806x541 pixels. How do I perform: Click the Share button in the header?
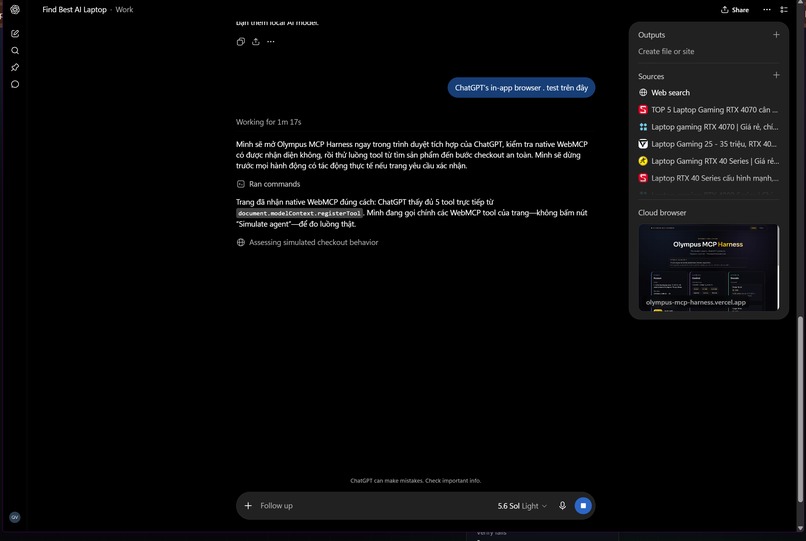pos(735,10)
